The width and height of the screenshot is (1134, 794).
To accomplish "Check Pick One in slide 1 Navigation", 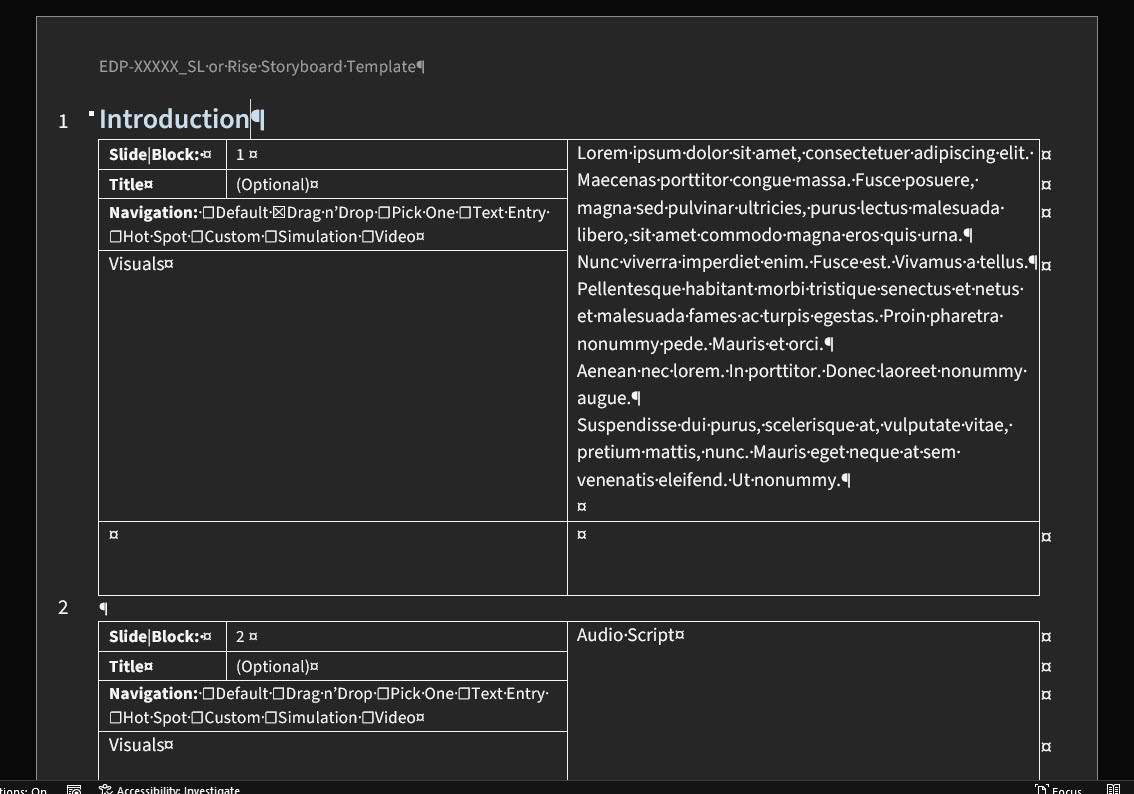I will [x=384, y=213].
